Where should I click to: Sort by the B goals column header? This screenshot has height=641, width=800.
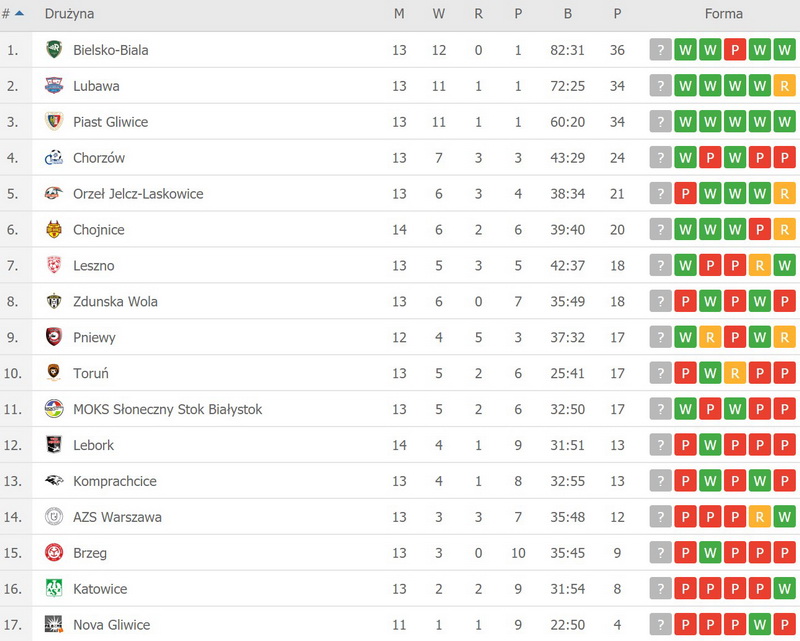tap(568, 14)
